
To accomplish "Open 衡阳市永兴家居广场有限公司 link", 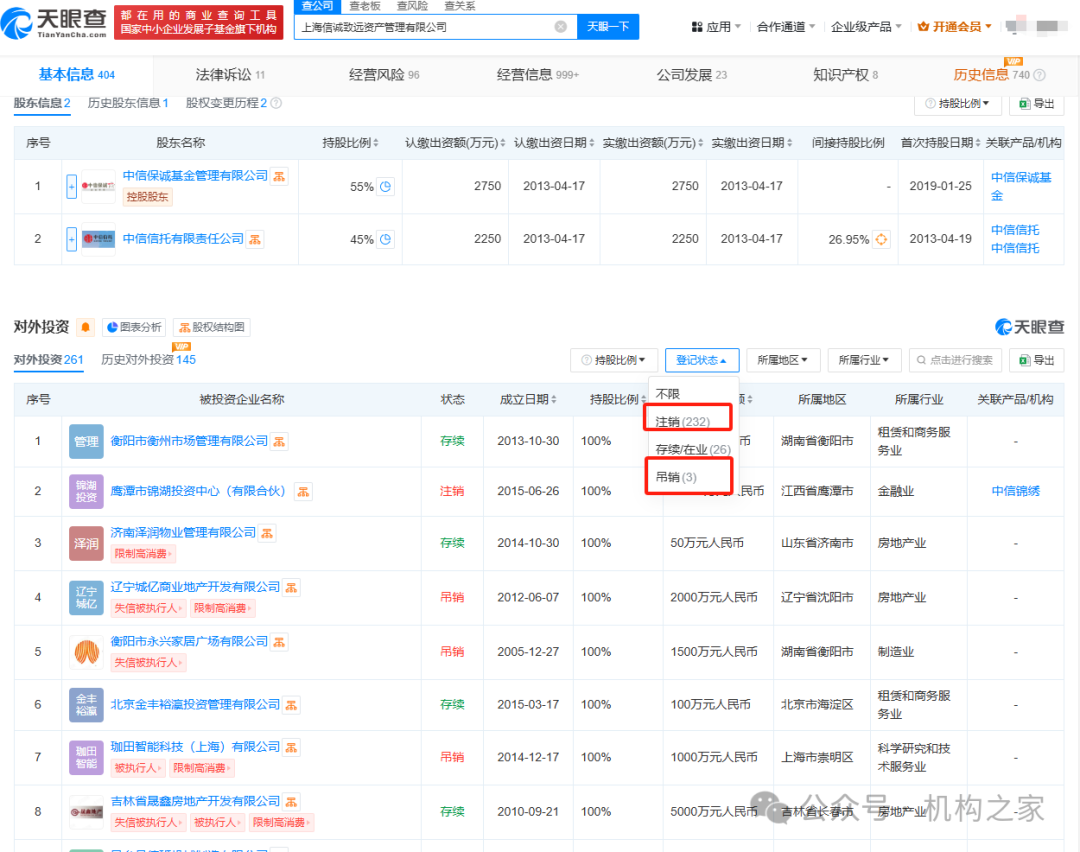I will pos(189,641).
